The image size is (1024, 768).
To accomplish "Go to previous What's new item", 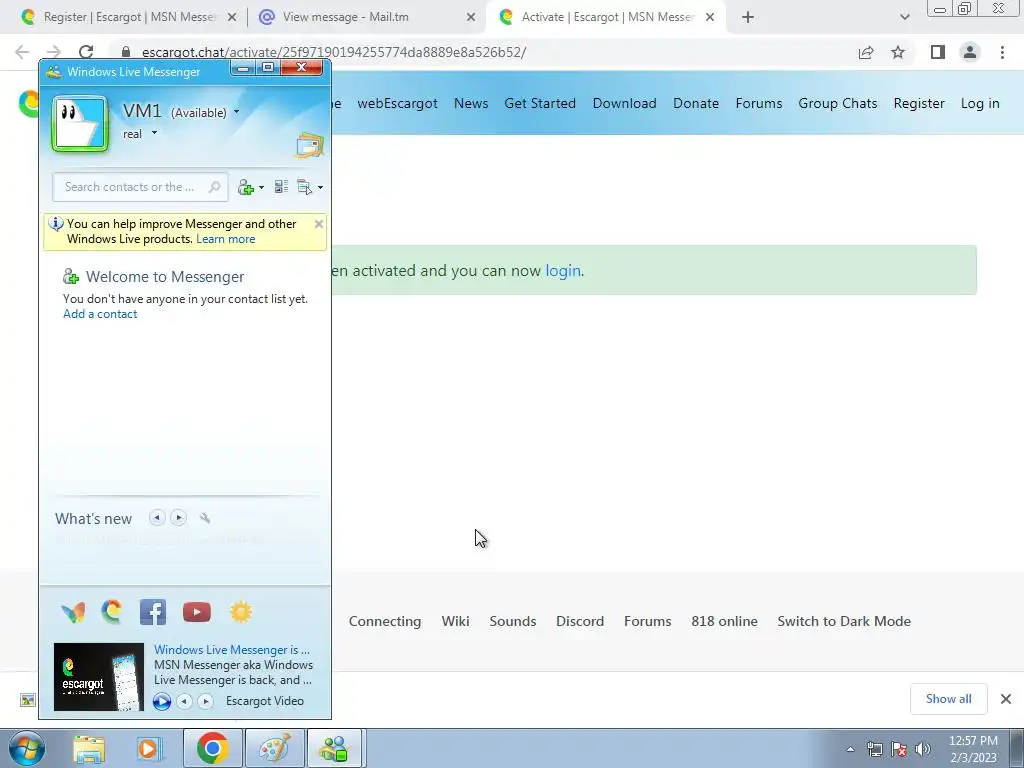I will tap(157, 518).
